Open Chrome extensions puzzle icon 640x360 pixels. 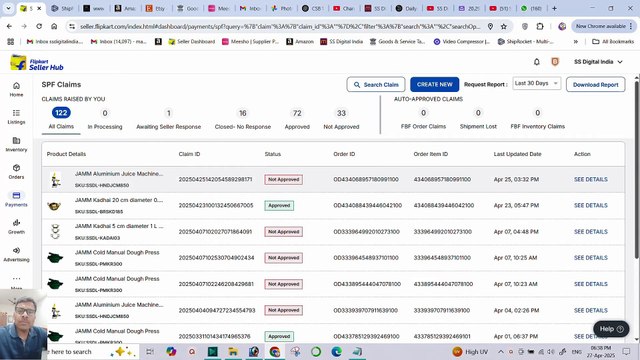coord(540,26)
